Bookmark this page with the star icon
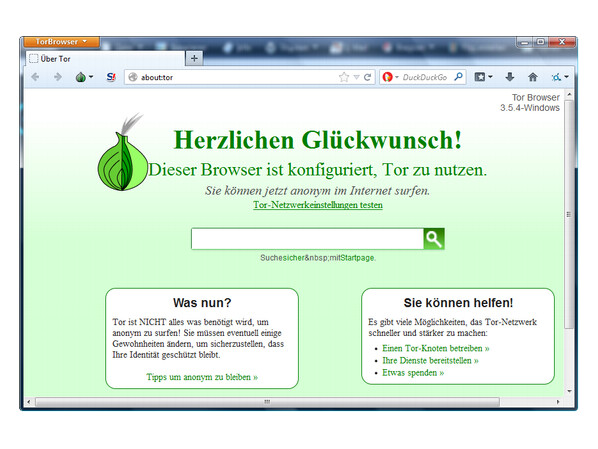598x449 pixels. [x=344, y=77]
